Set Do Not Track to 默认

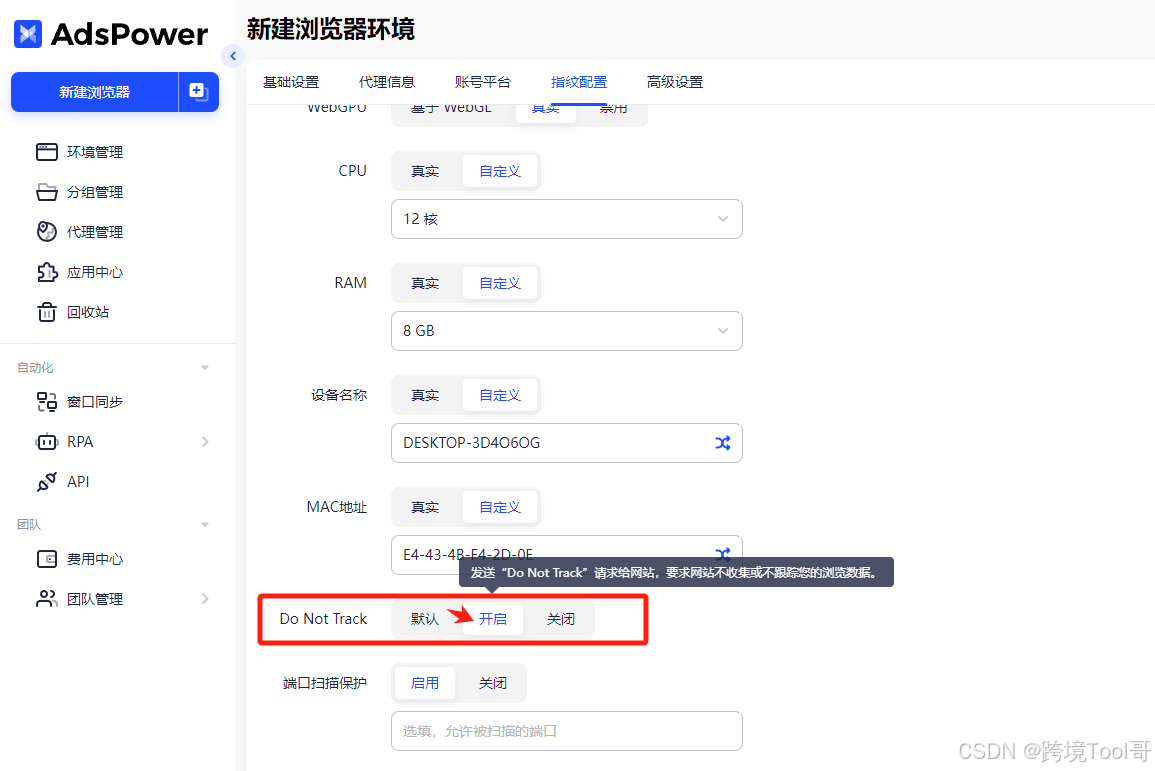(x=425, y=619)
